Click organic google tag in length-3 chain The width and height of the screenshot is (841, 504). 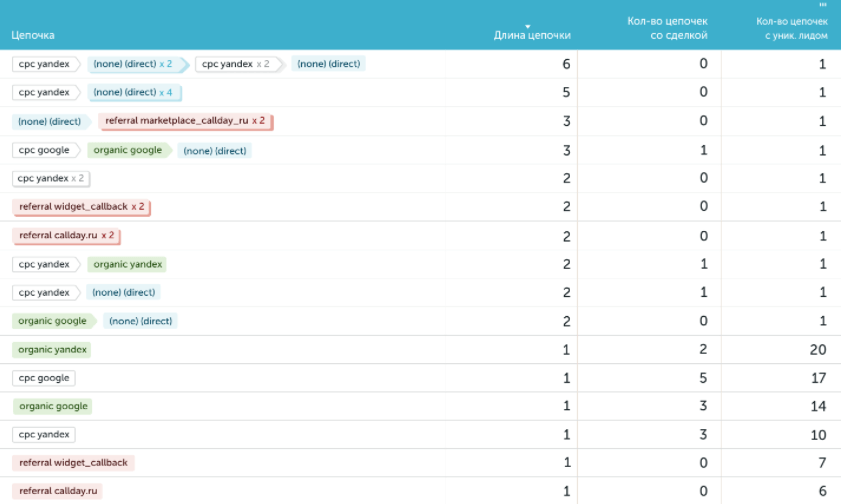click(x=125, y=150)
